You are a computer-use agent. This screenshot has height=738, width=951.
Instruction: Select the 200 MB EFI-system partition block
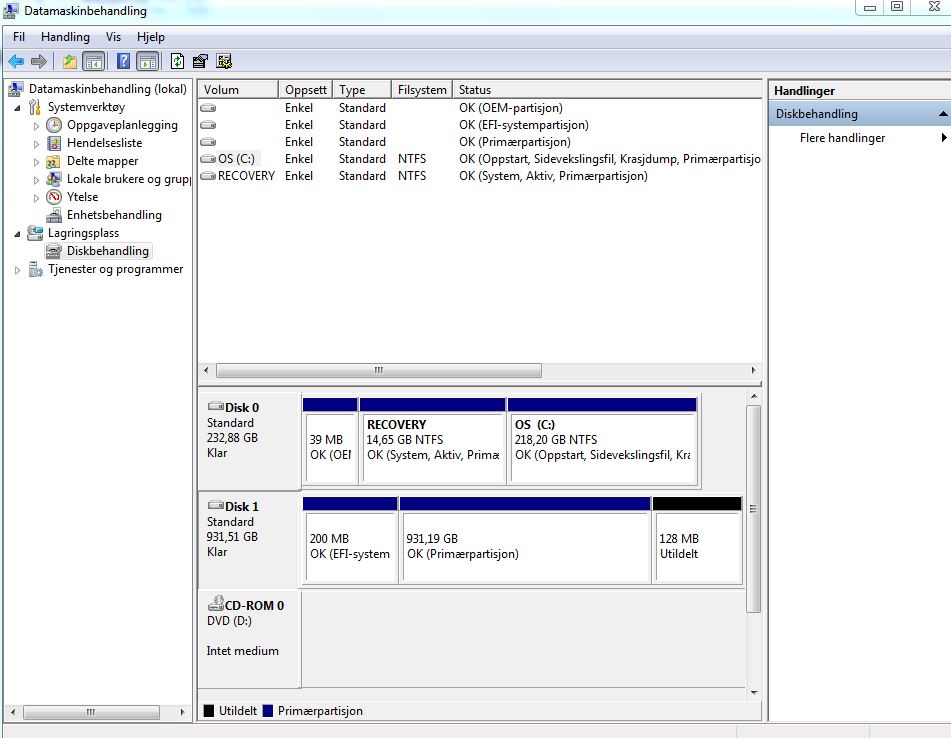click(350, 540)
